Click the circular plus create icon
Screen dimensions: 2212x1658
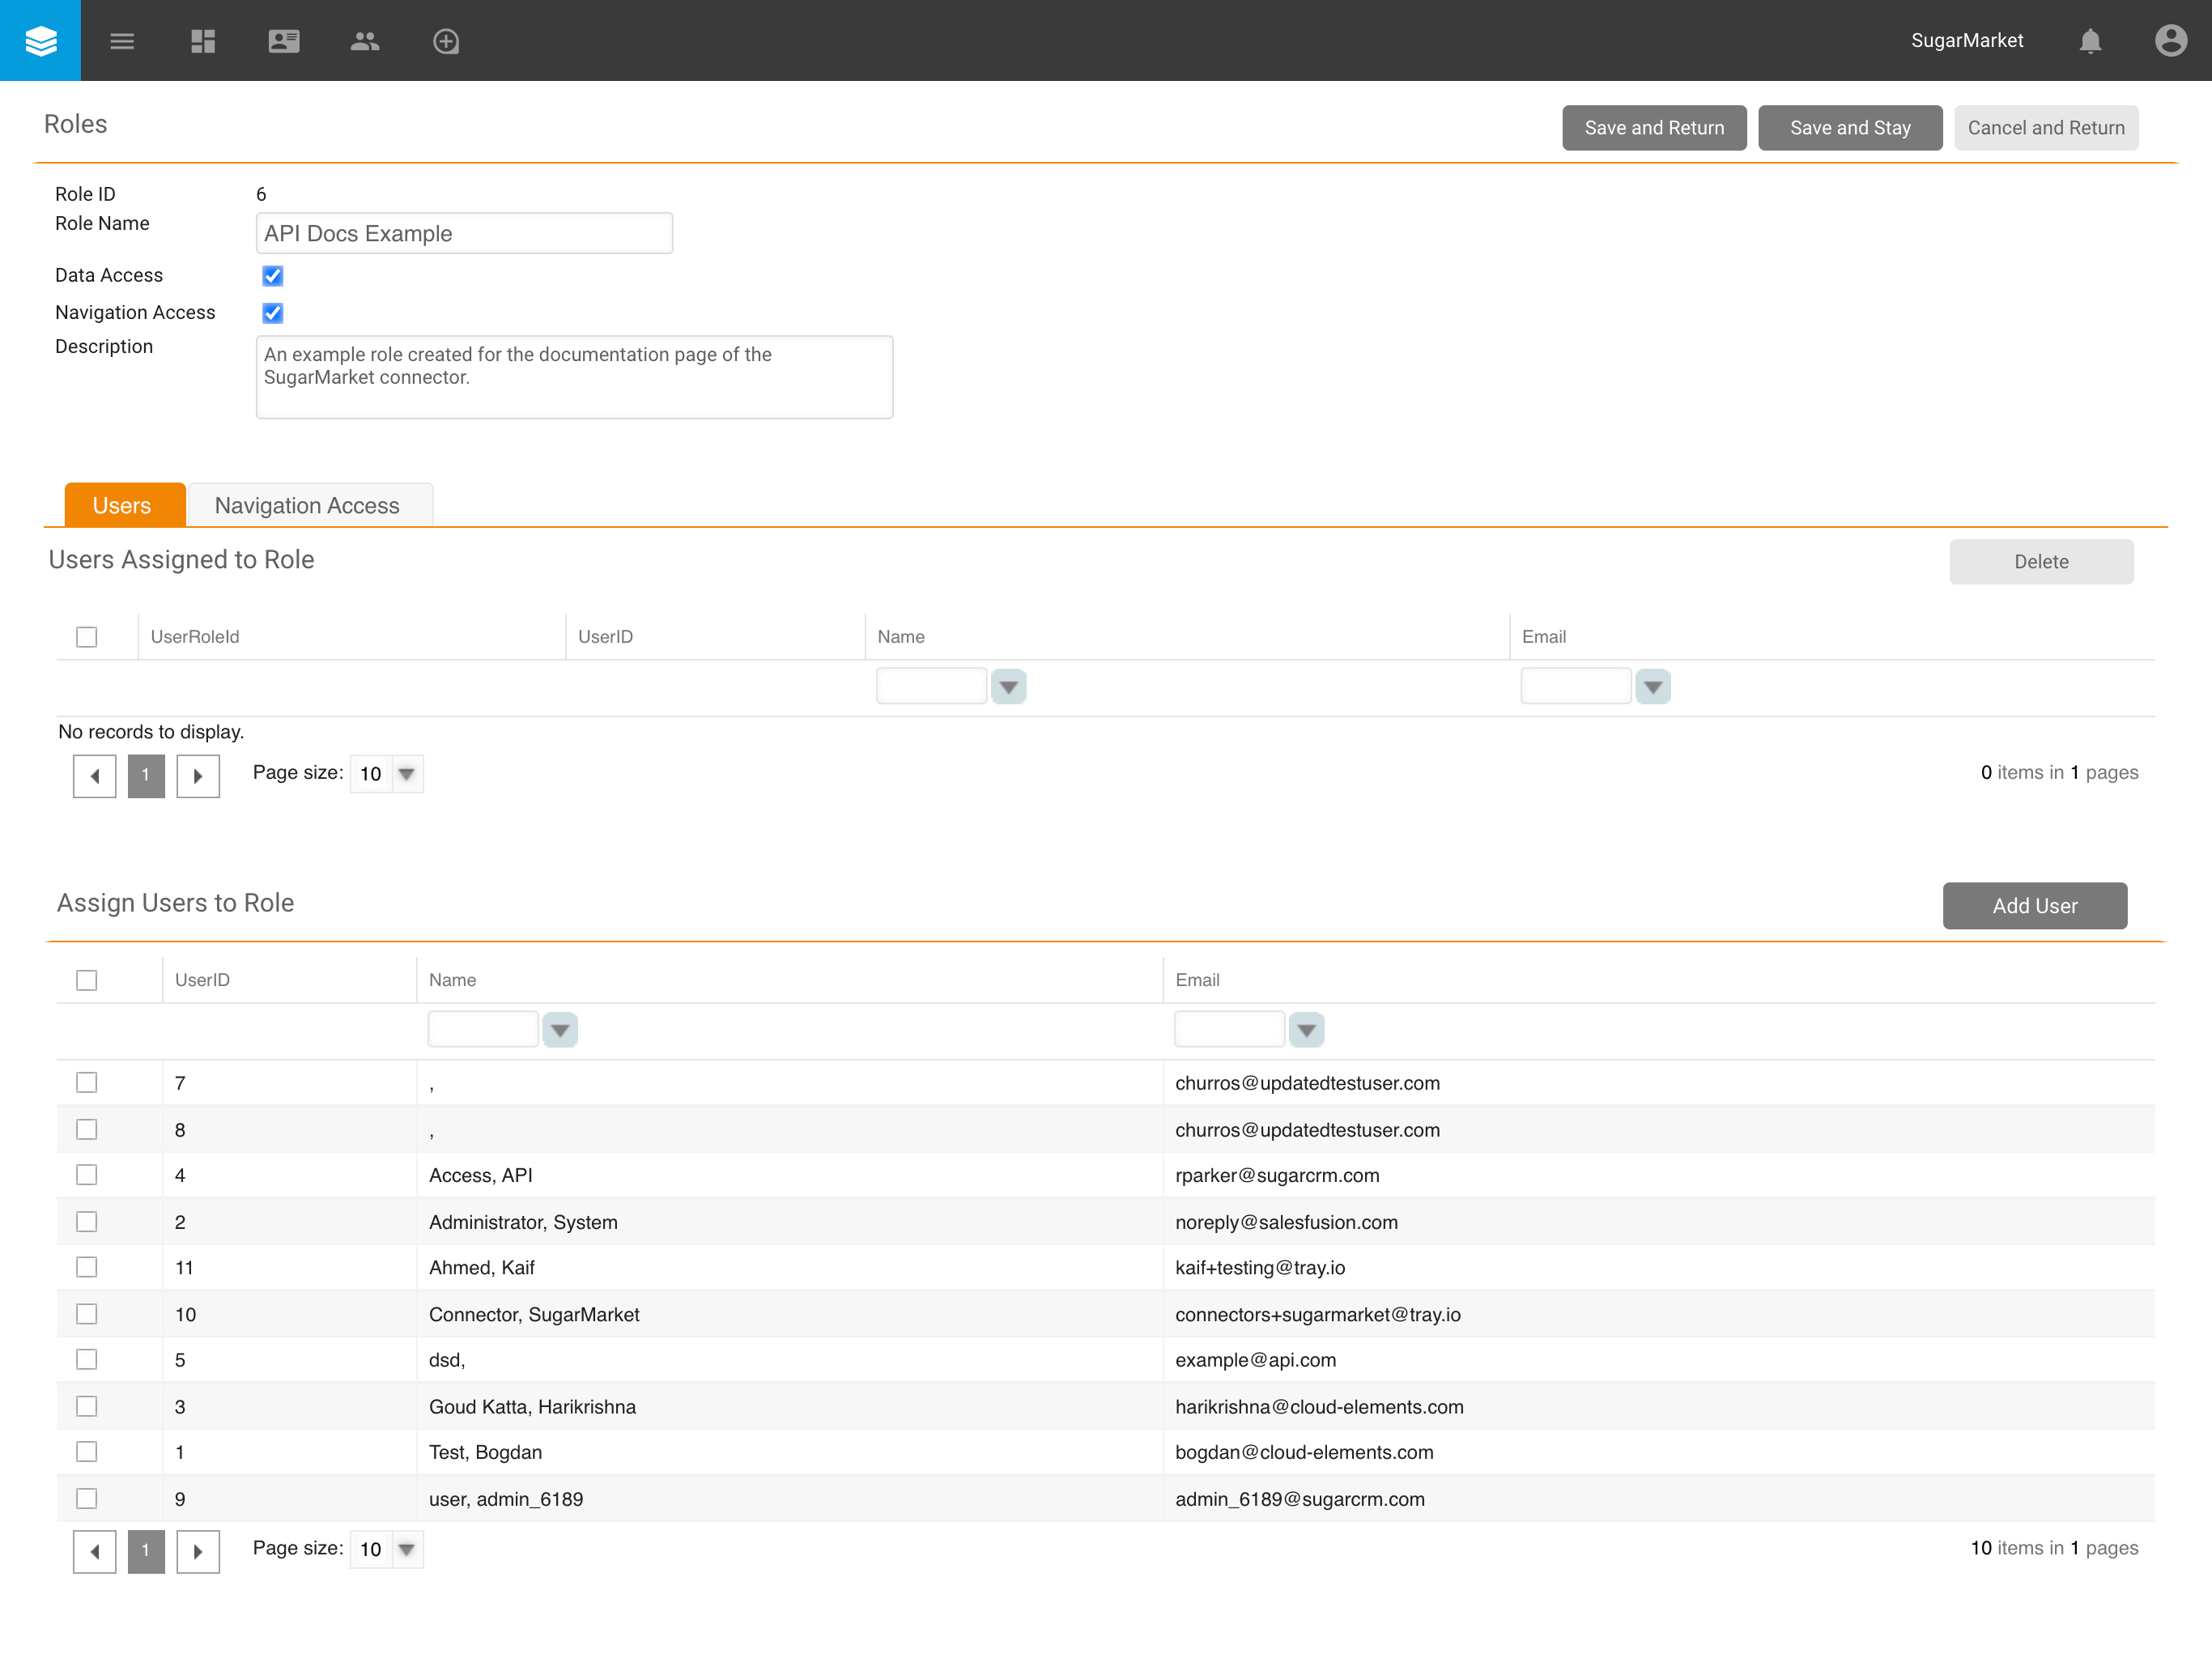tap(446, 41)
